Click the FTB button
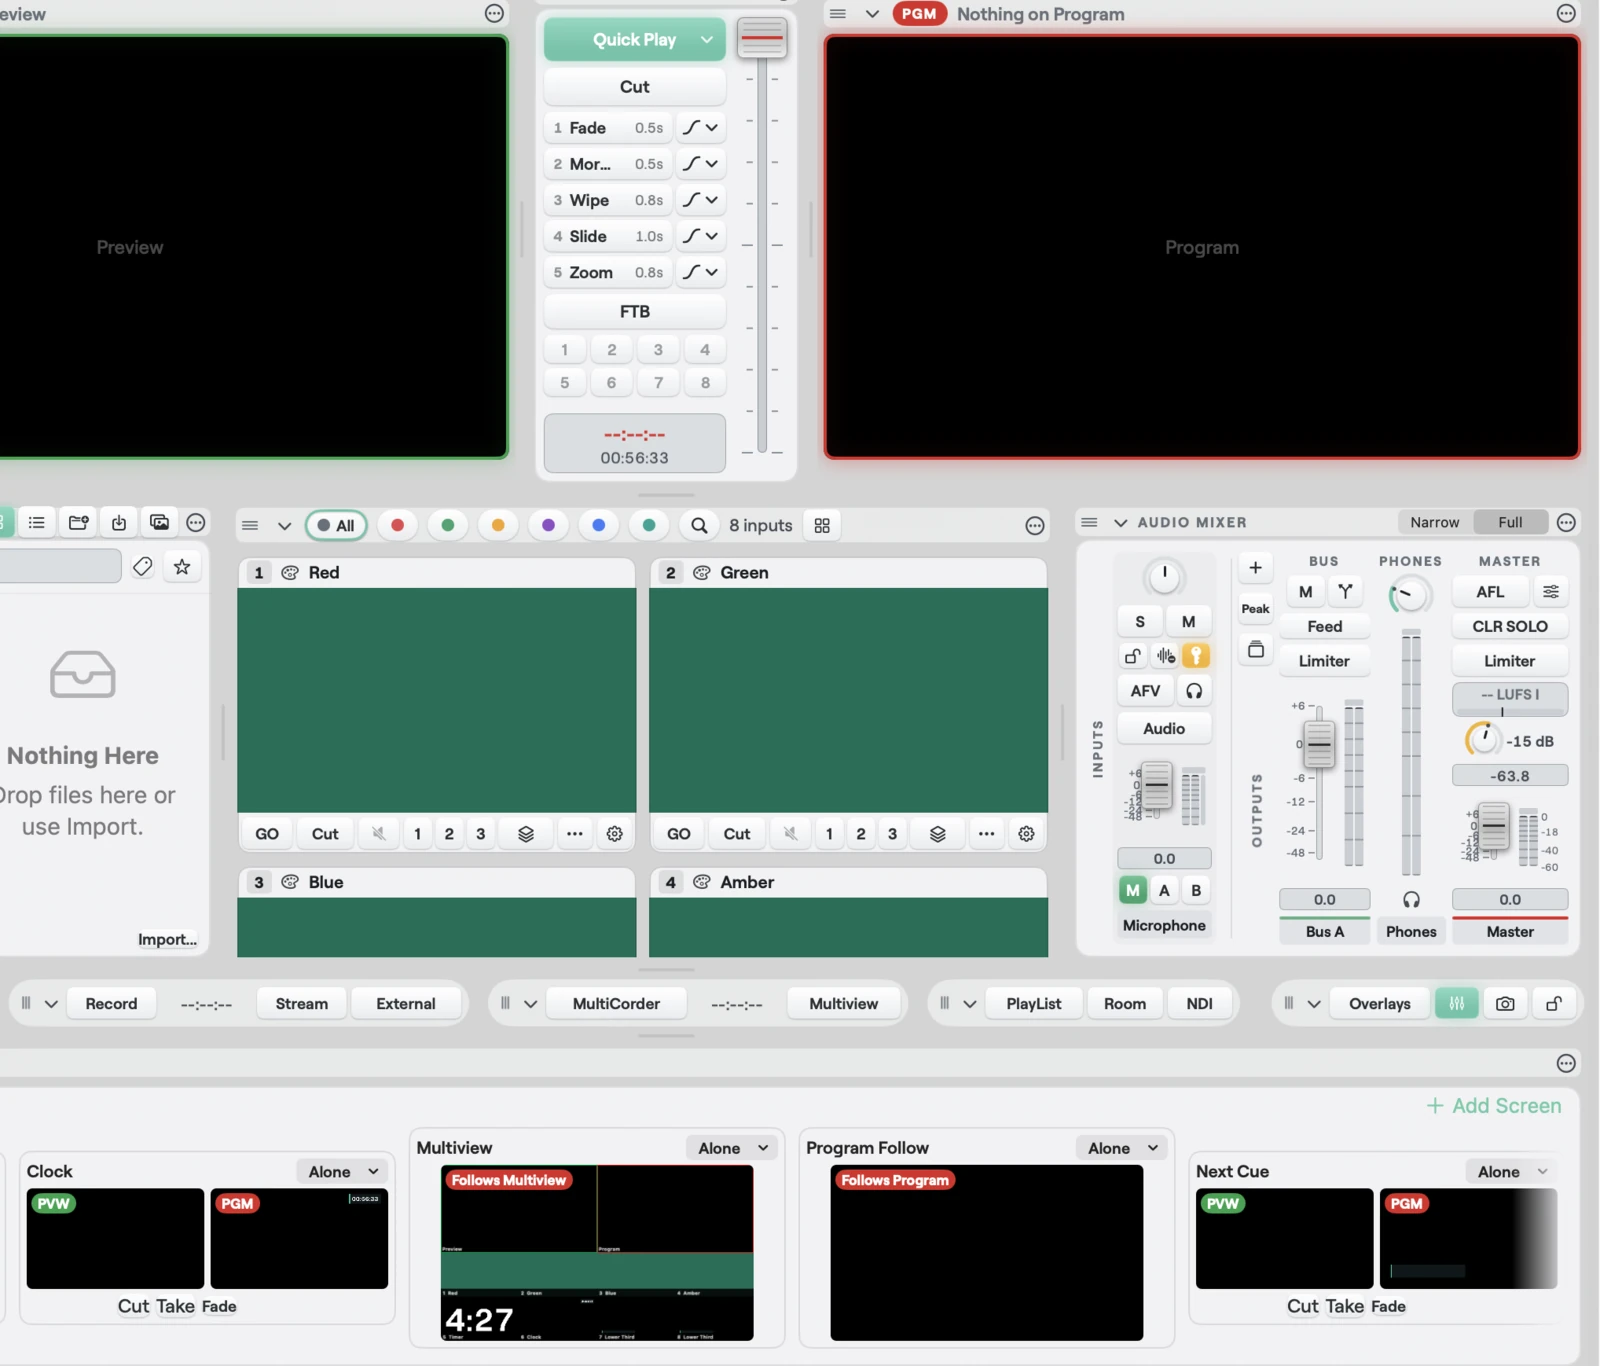1600x1366 pixels. click(x=635, y=311)
